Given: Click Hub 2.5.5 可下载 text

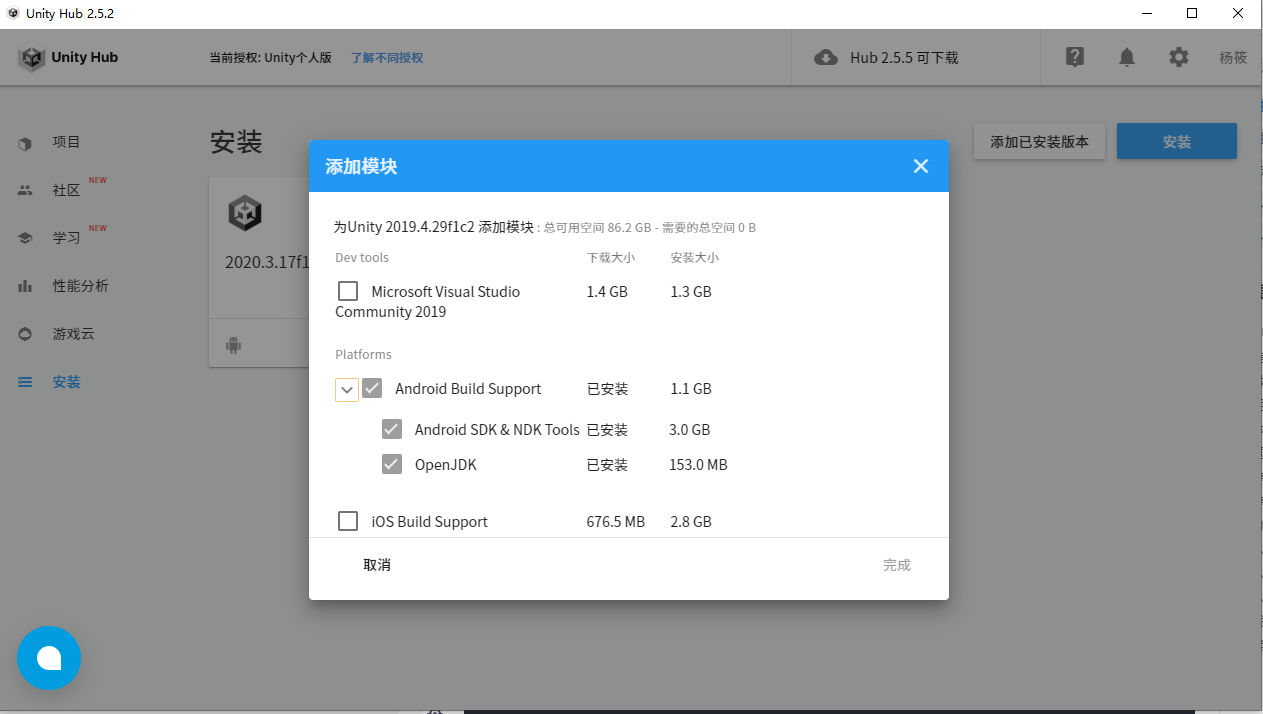Looking at the screenshot, I should [x=904, y=58].
